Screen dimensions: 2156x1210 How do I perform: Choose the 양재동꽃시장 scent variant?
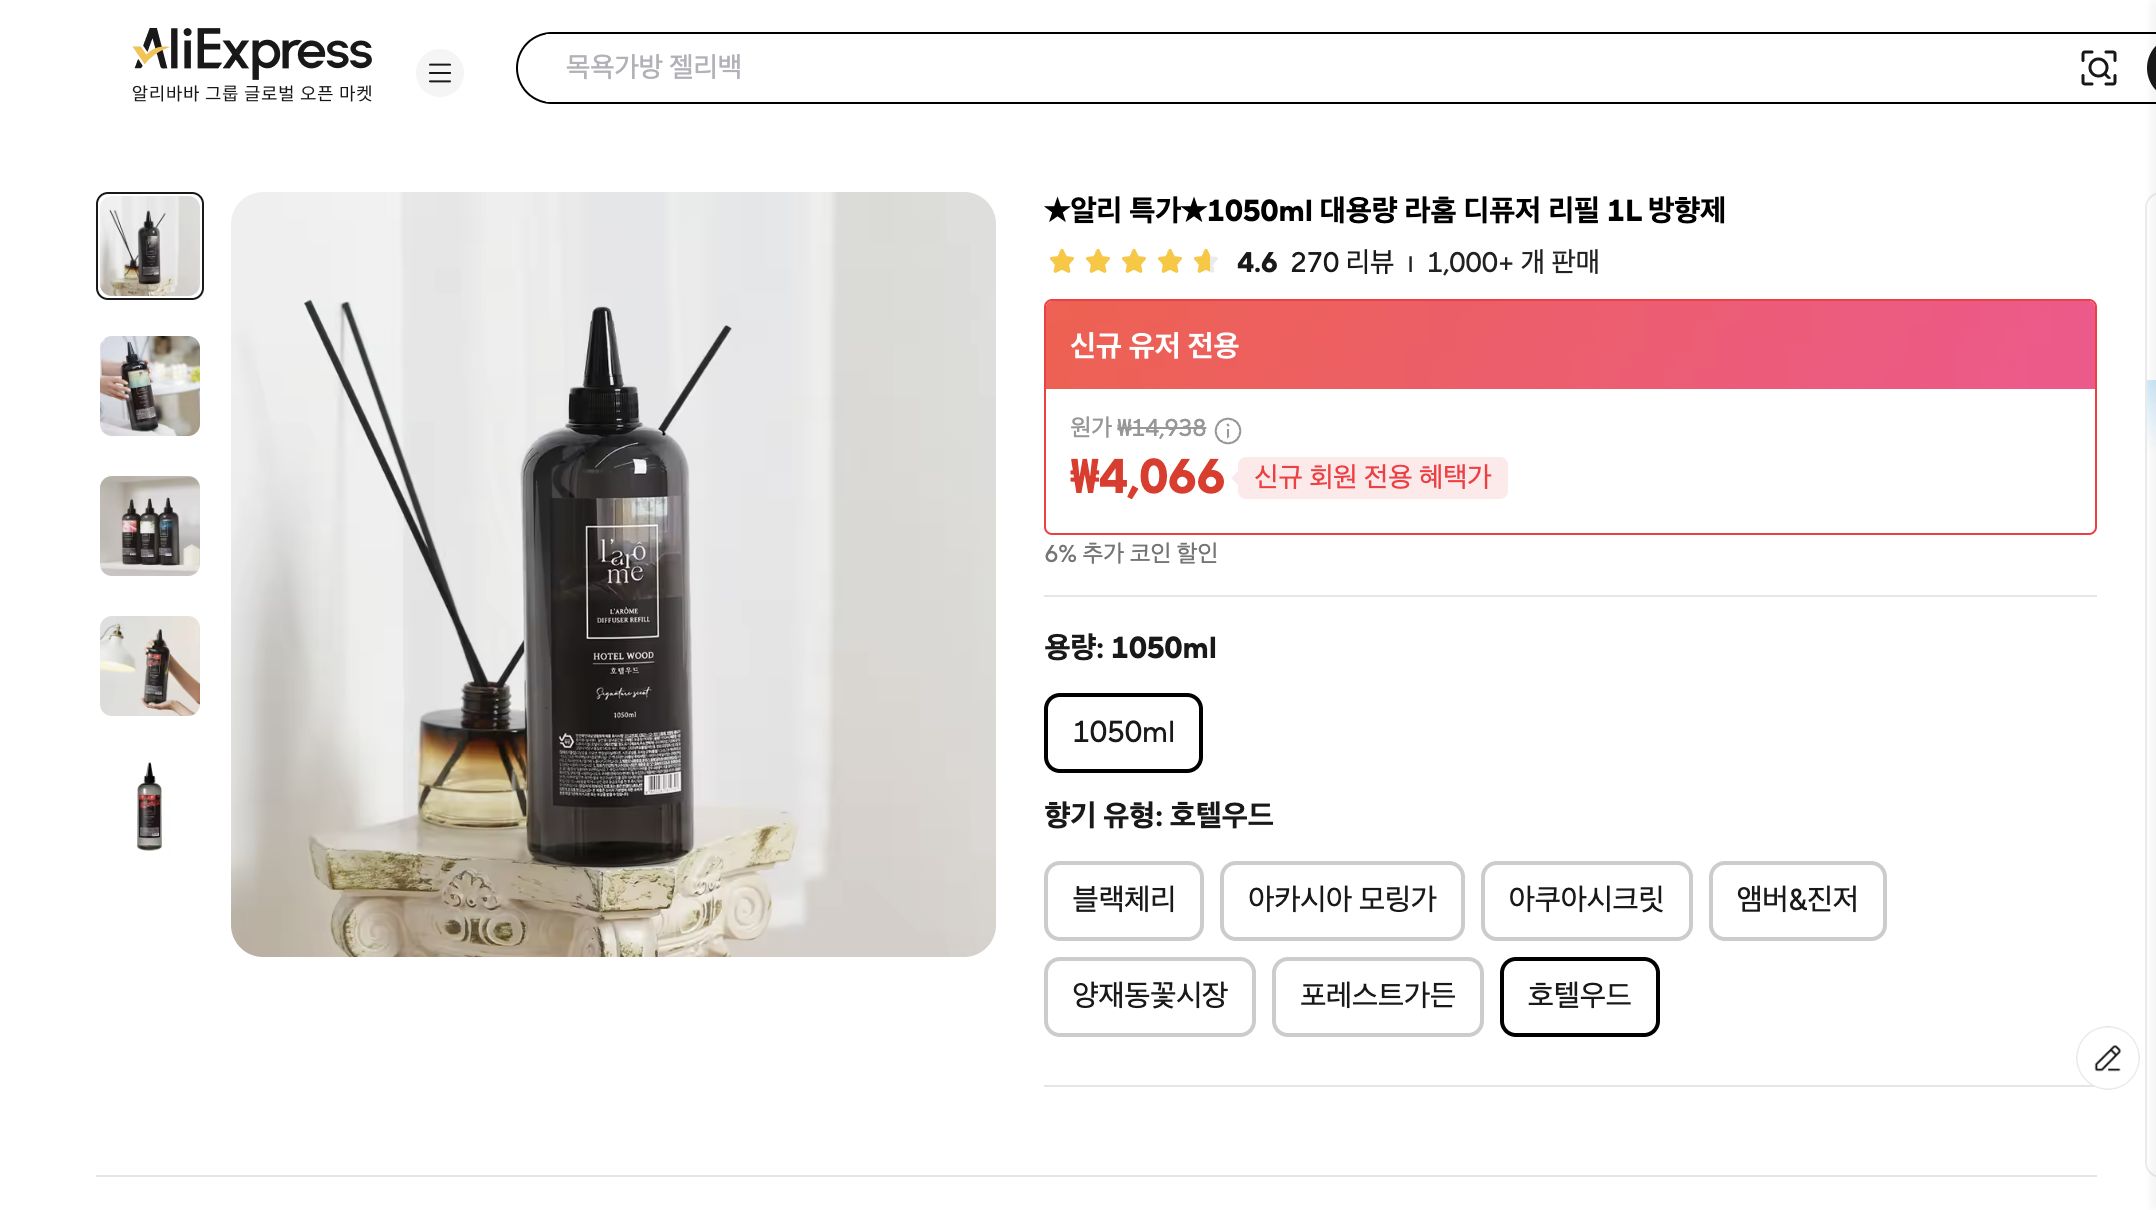pos(1148,996)
